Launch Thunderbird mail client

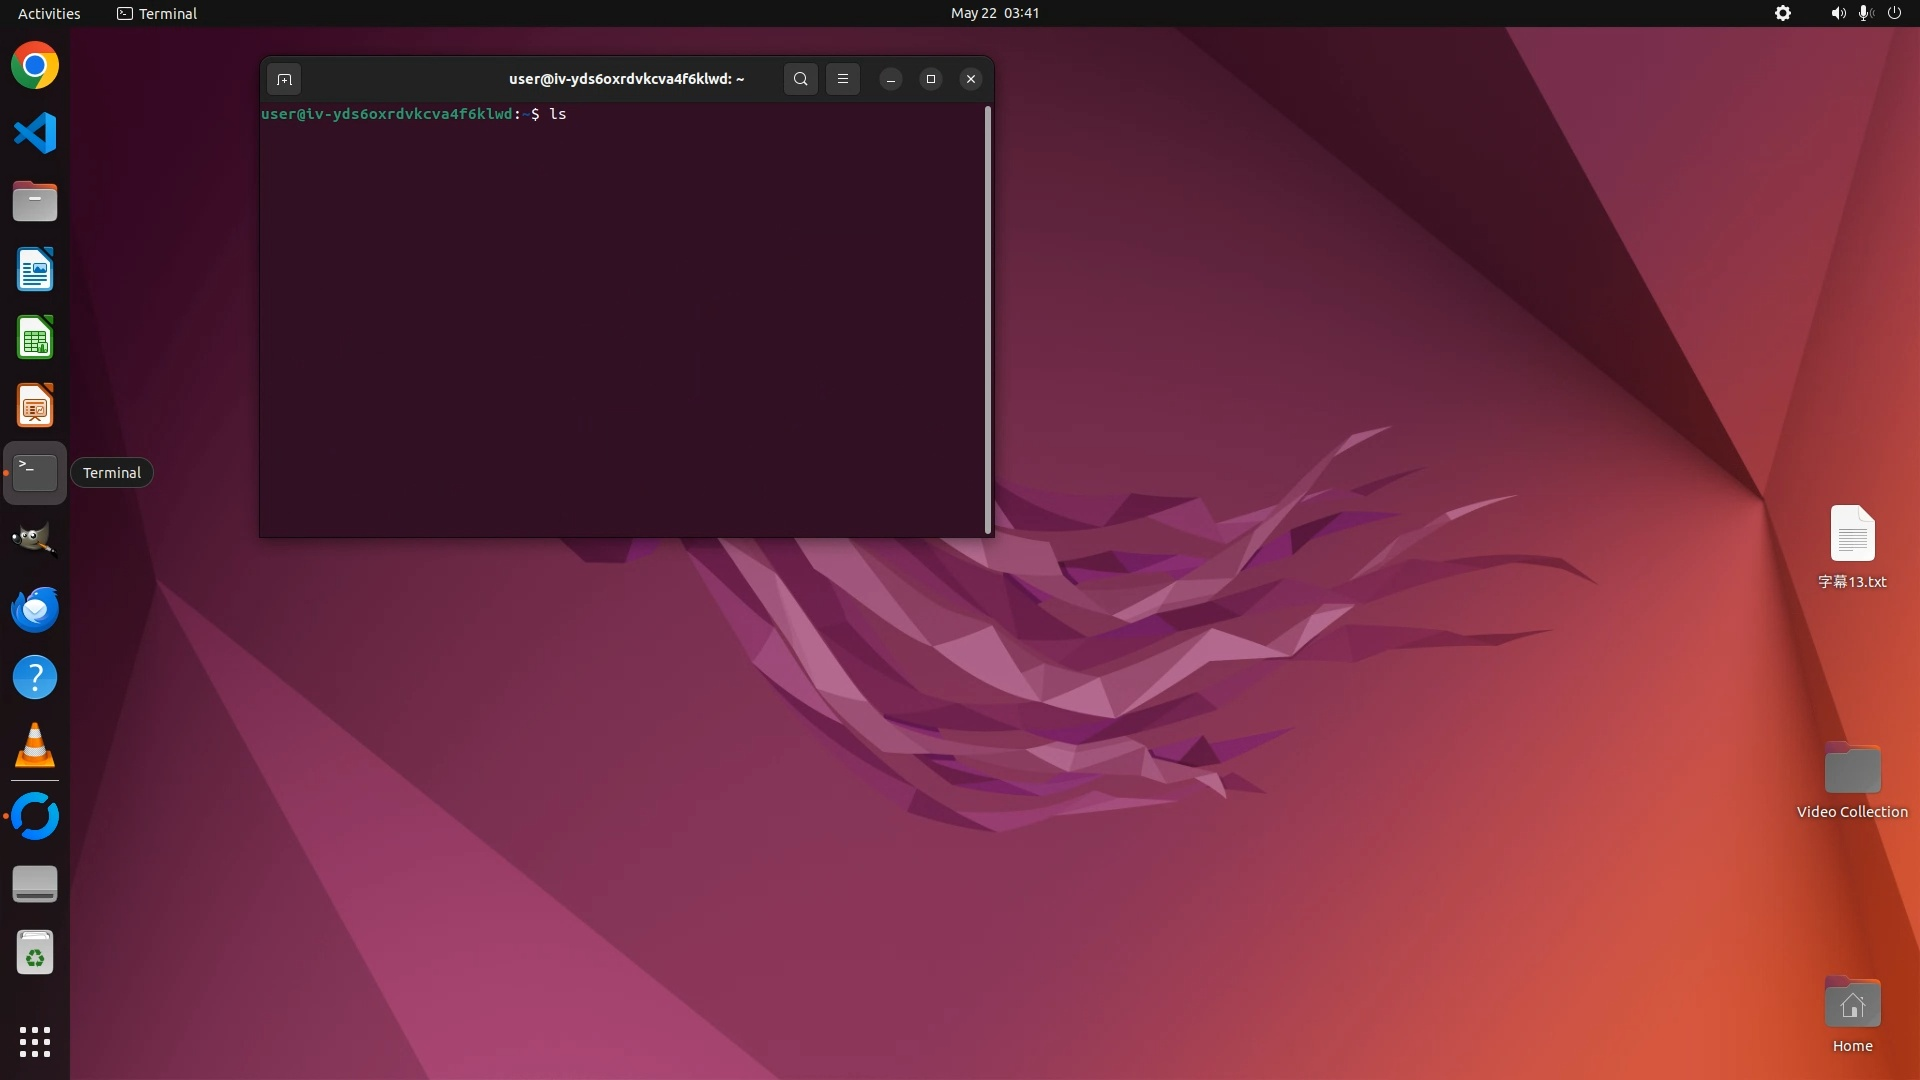click(35, 609)
